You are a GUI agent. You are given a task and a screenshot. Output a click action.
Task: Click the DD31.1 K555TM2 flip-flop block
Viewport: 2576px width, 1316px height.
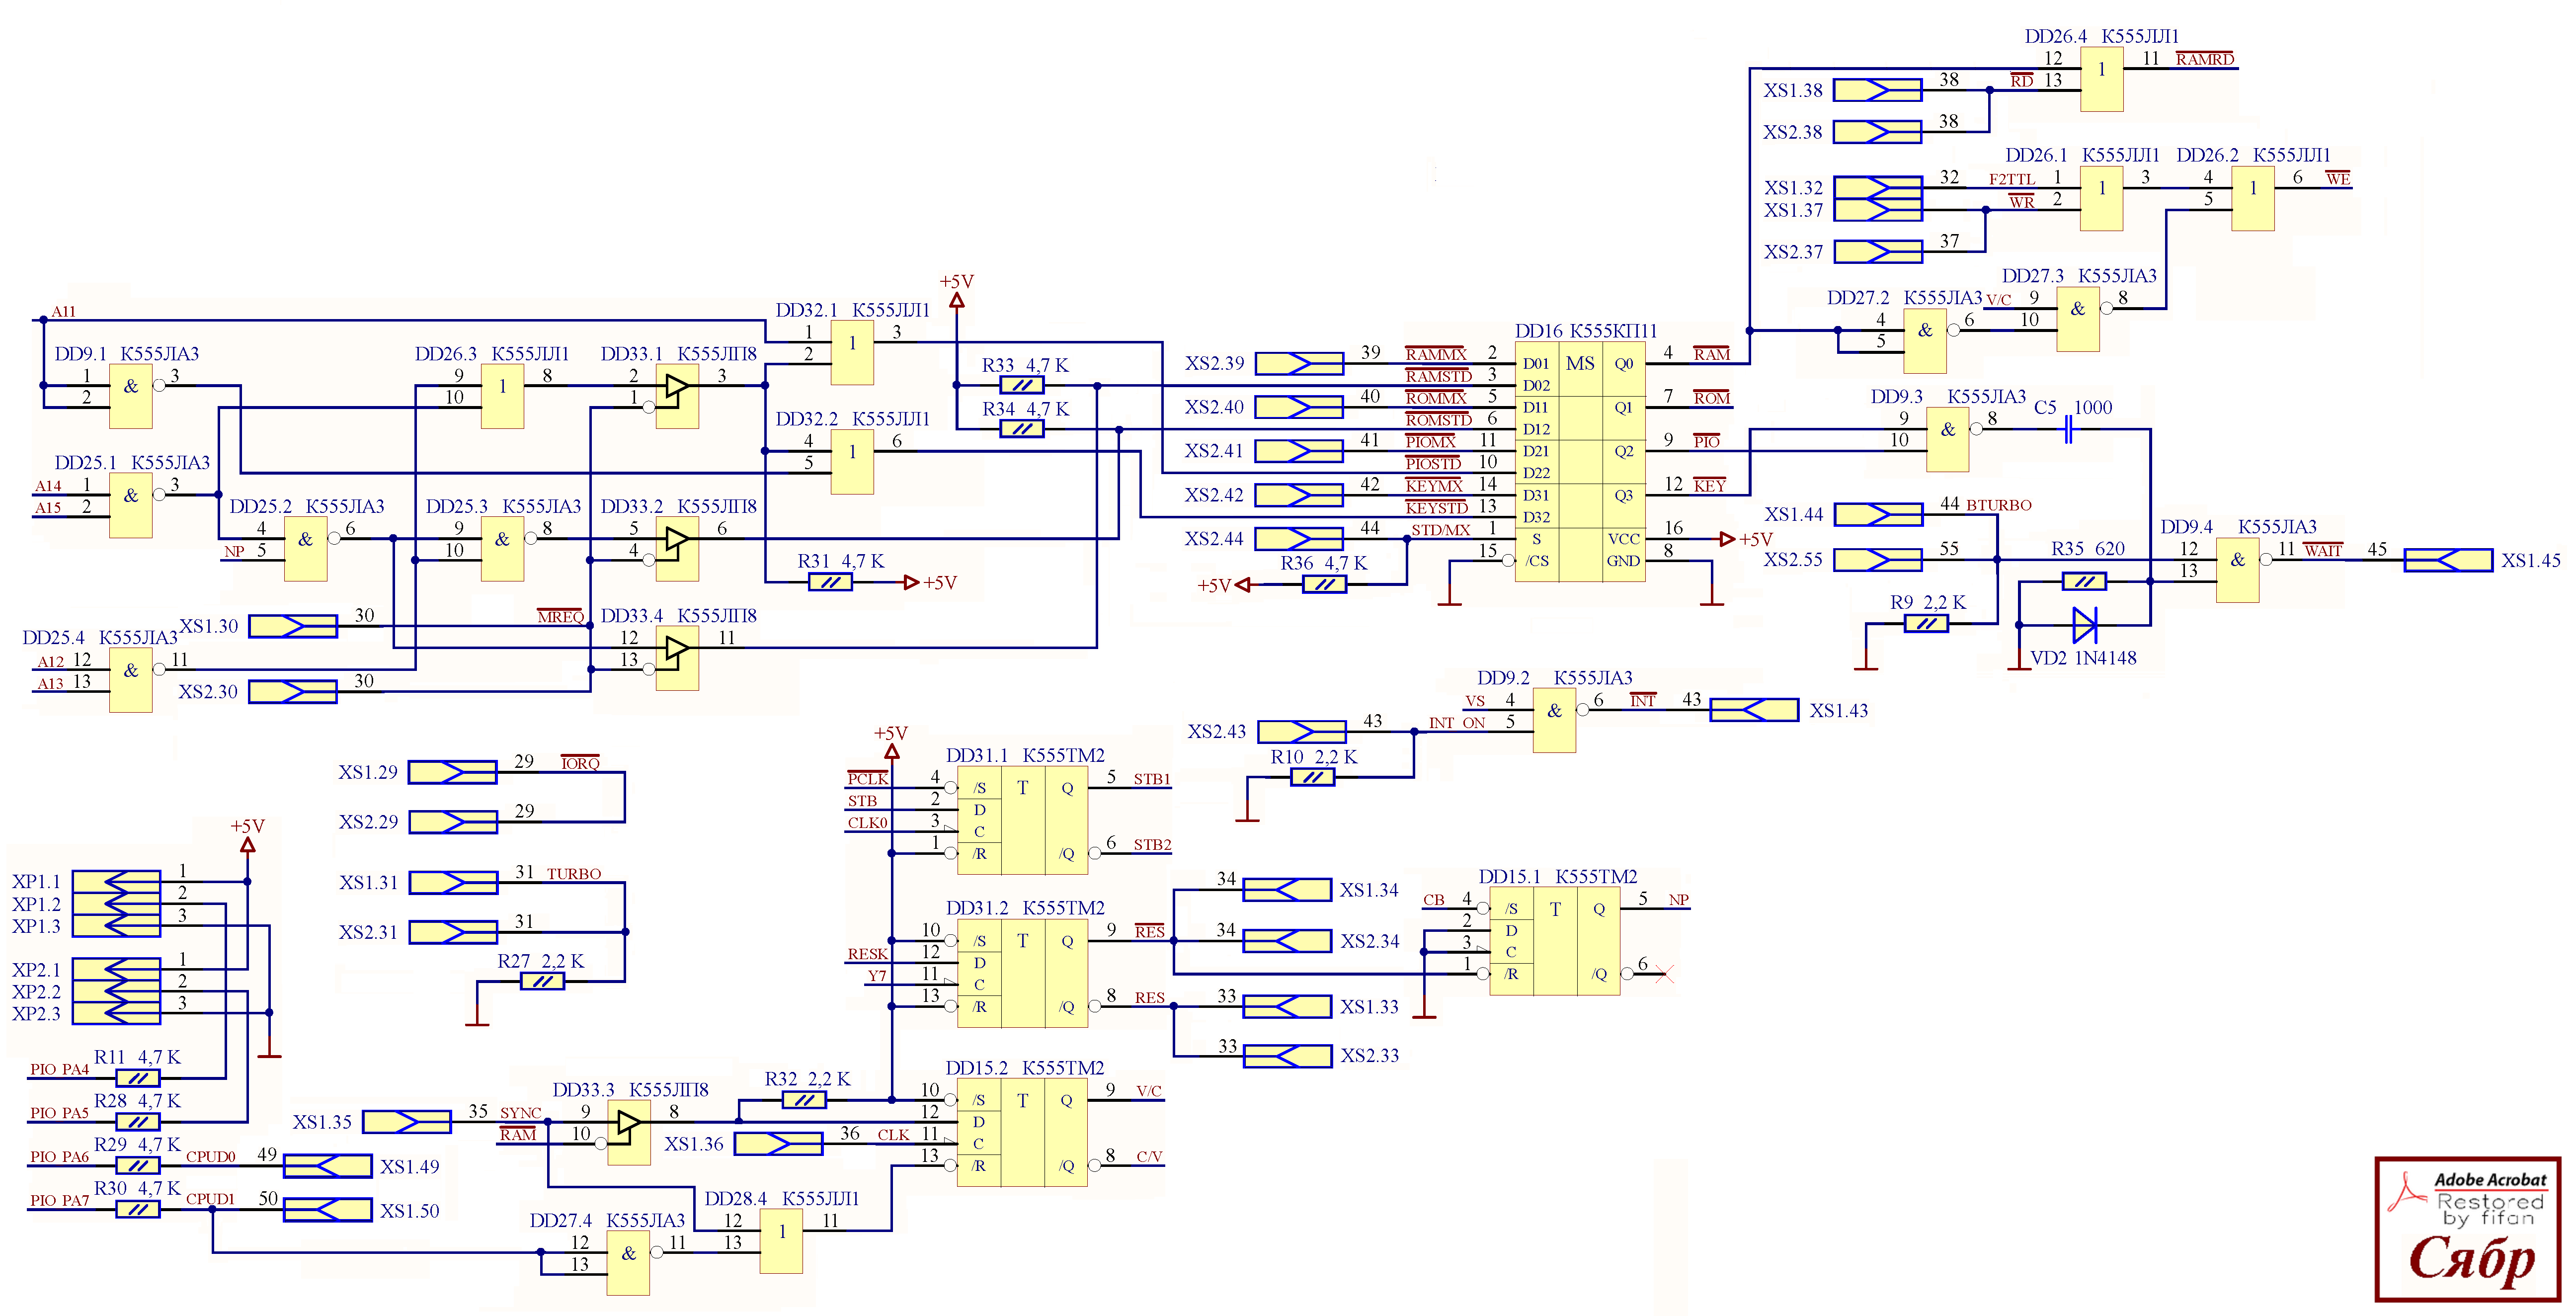coord(1023,820)
